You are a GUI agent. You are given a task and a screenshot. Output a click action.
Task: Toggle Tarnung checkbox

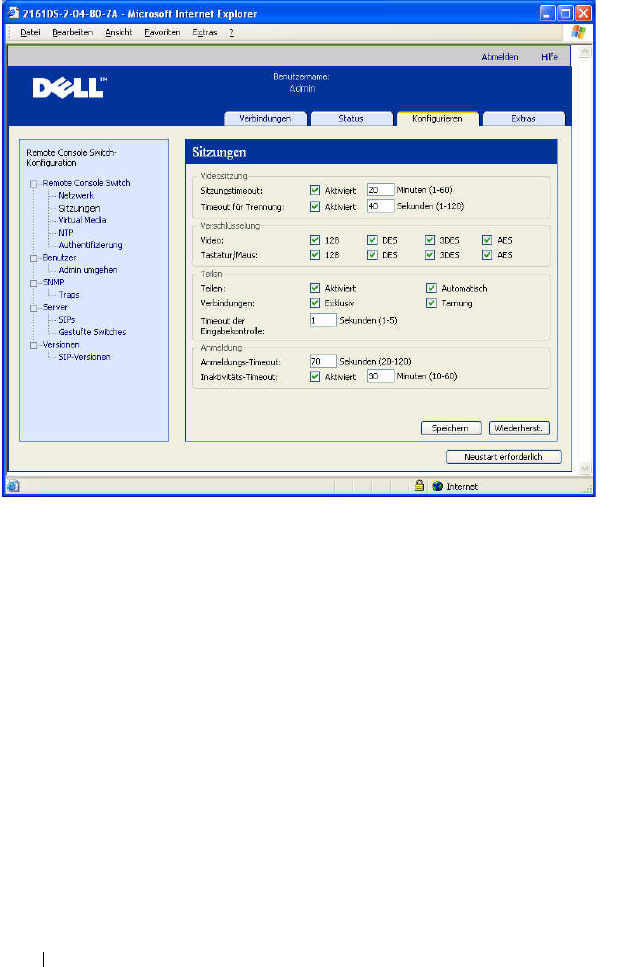(431, 303)
